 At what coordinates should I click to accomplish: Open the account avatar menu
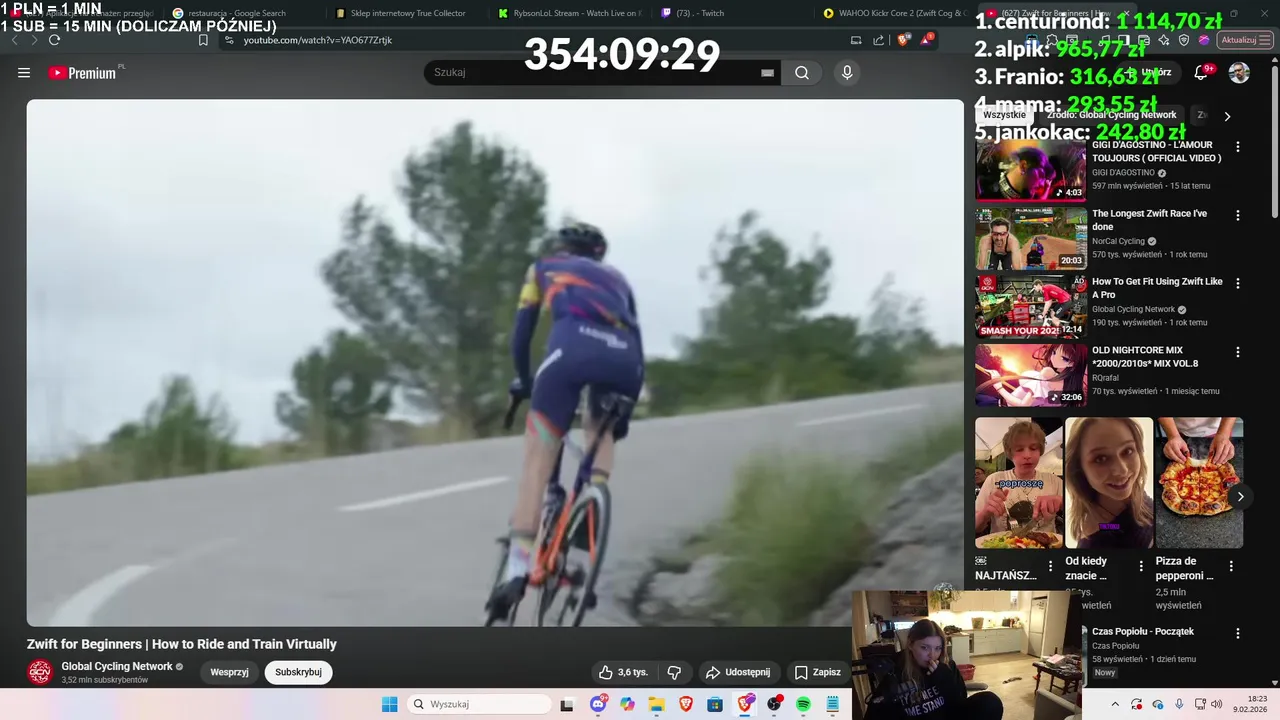(x=1239, y=73)
